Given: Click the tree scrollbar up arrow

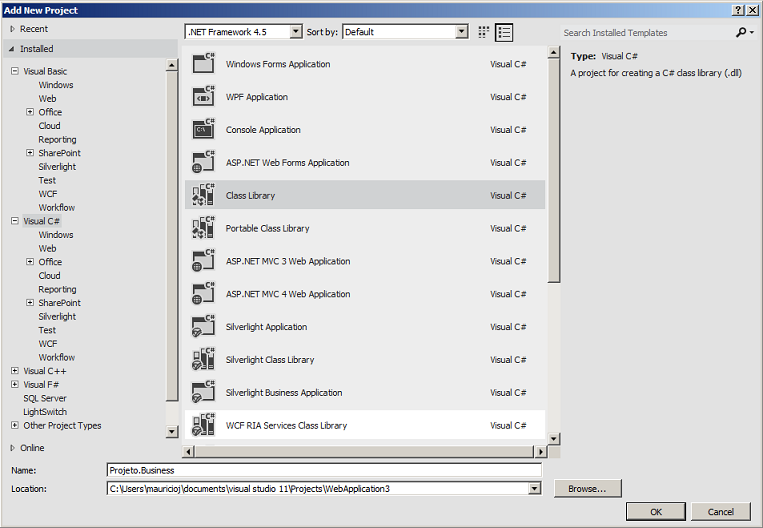Looking at the screenshot, I should (172, 65).
